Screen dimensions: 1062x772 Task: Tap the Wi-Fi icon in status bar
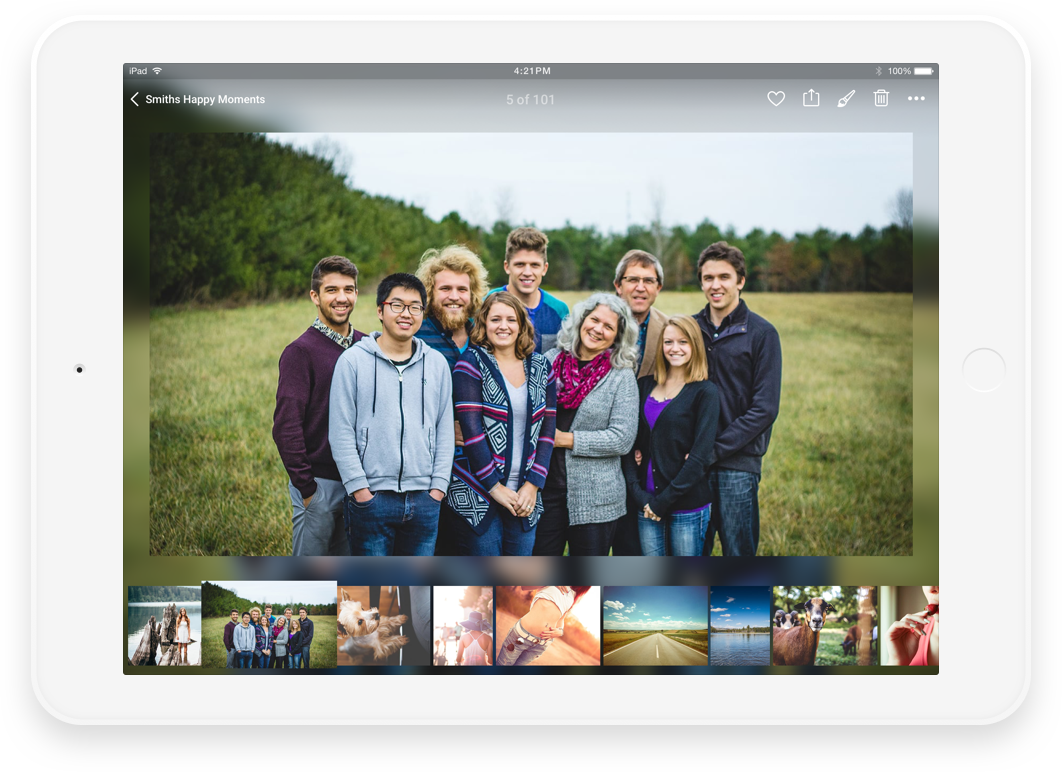pyautogui.click(x=157, y=71)
